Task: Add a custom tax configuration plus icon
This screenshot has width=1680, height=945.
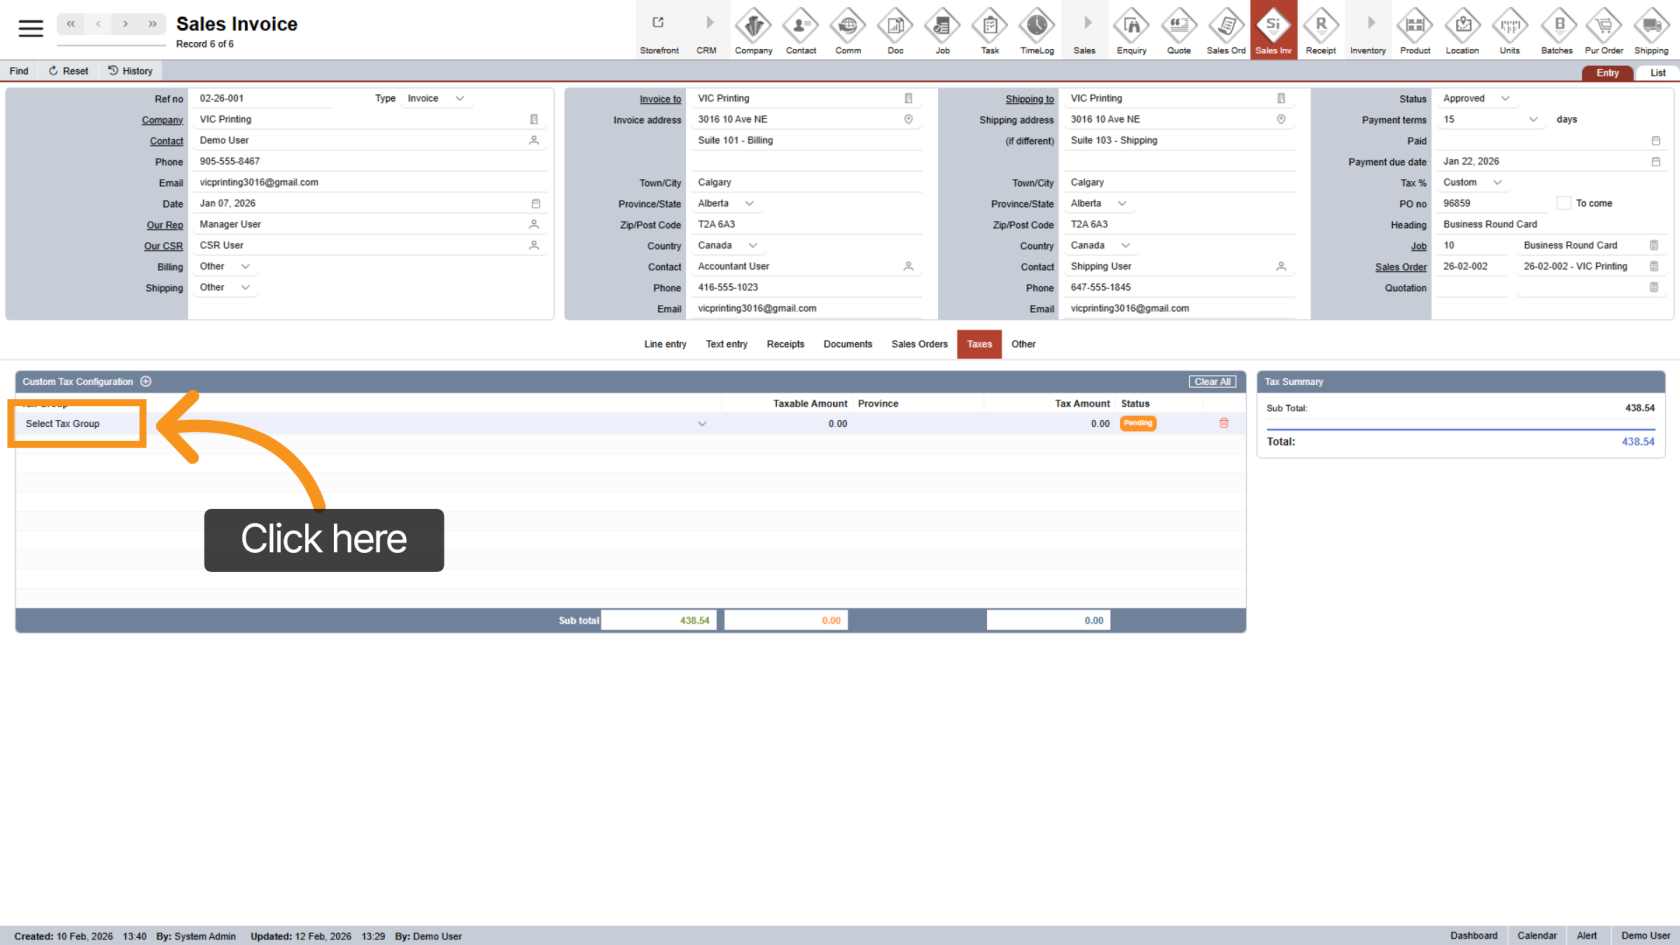Action: pyautogui.click(x=146, y=381)
